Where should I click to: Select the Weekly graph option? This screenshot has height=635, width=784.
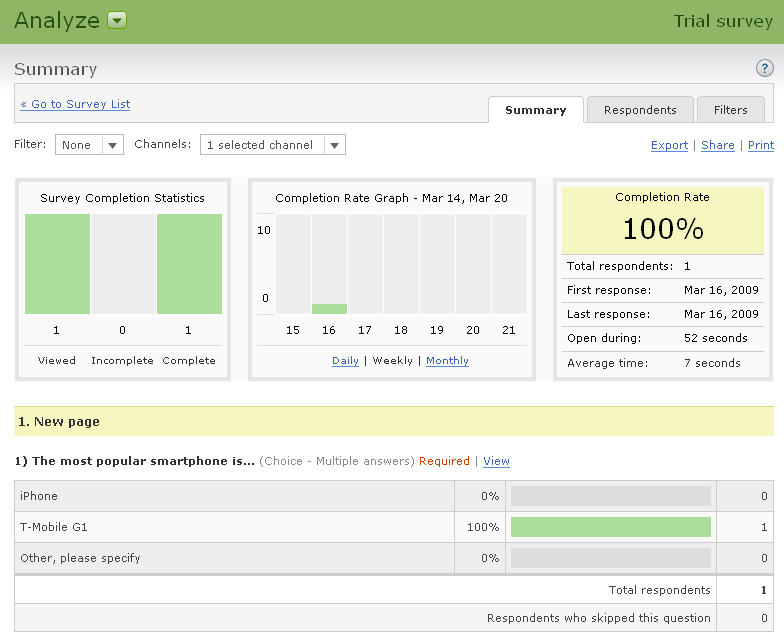point(392,361)
